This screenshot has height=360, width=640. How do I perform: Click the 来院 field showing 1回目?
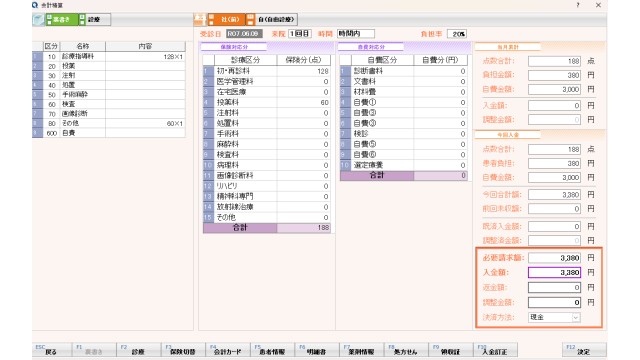300,33
